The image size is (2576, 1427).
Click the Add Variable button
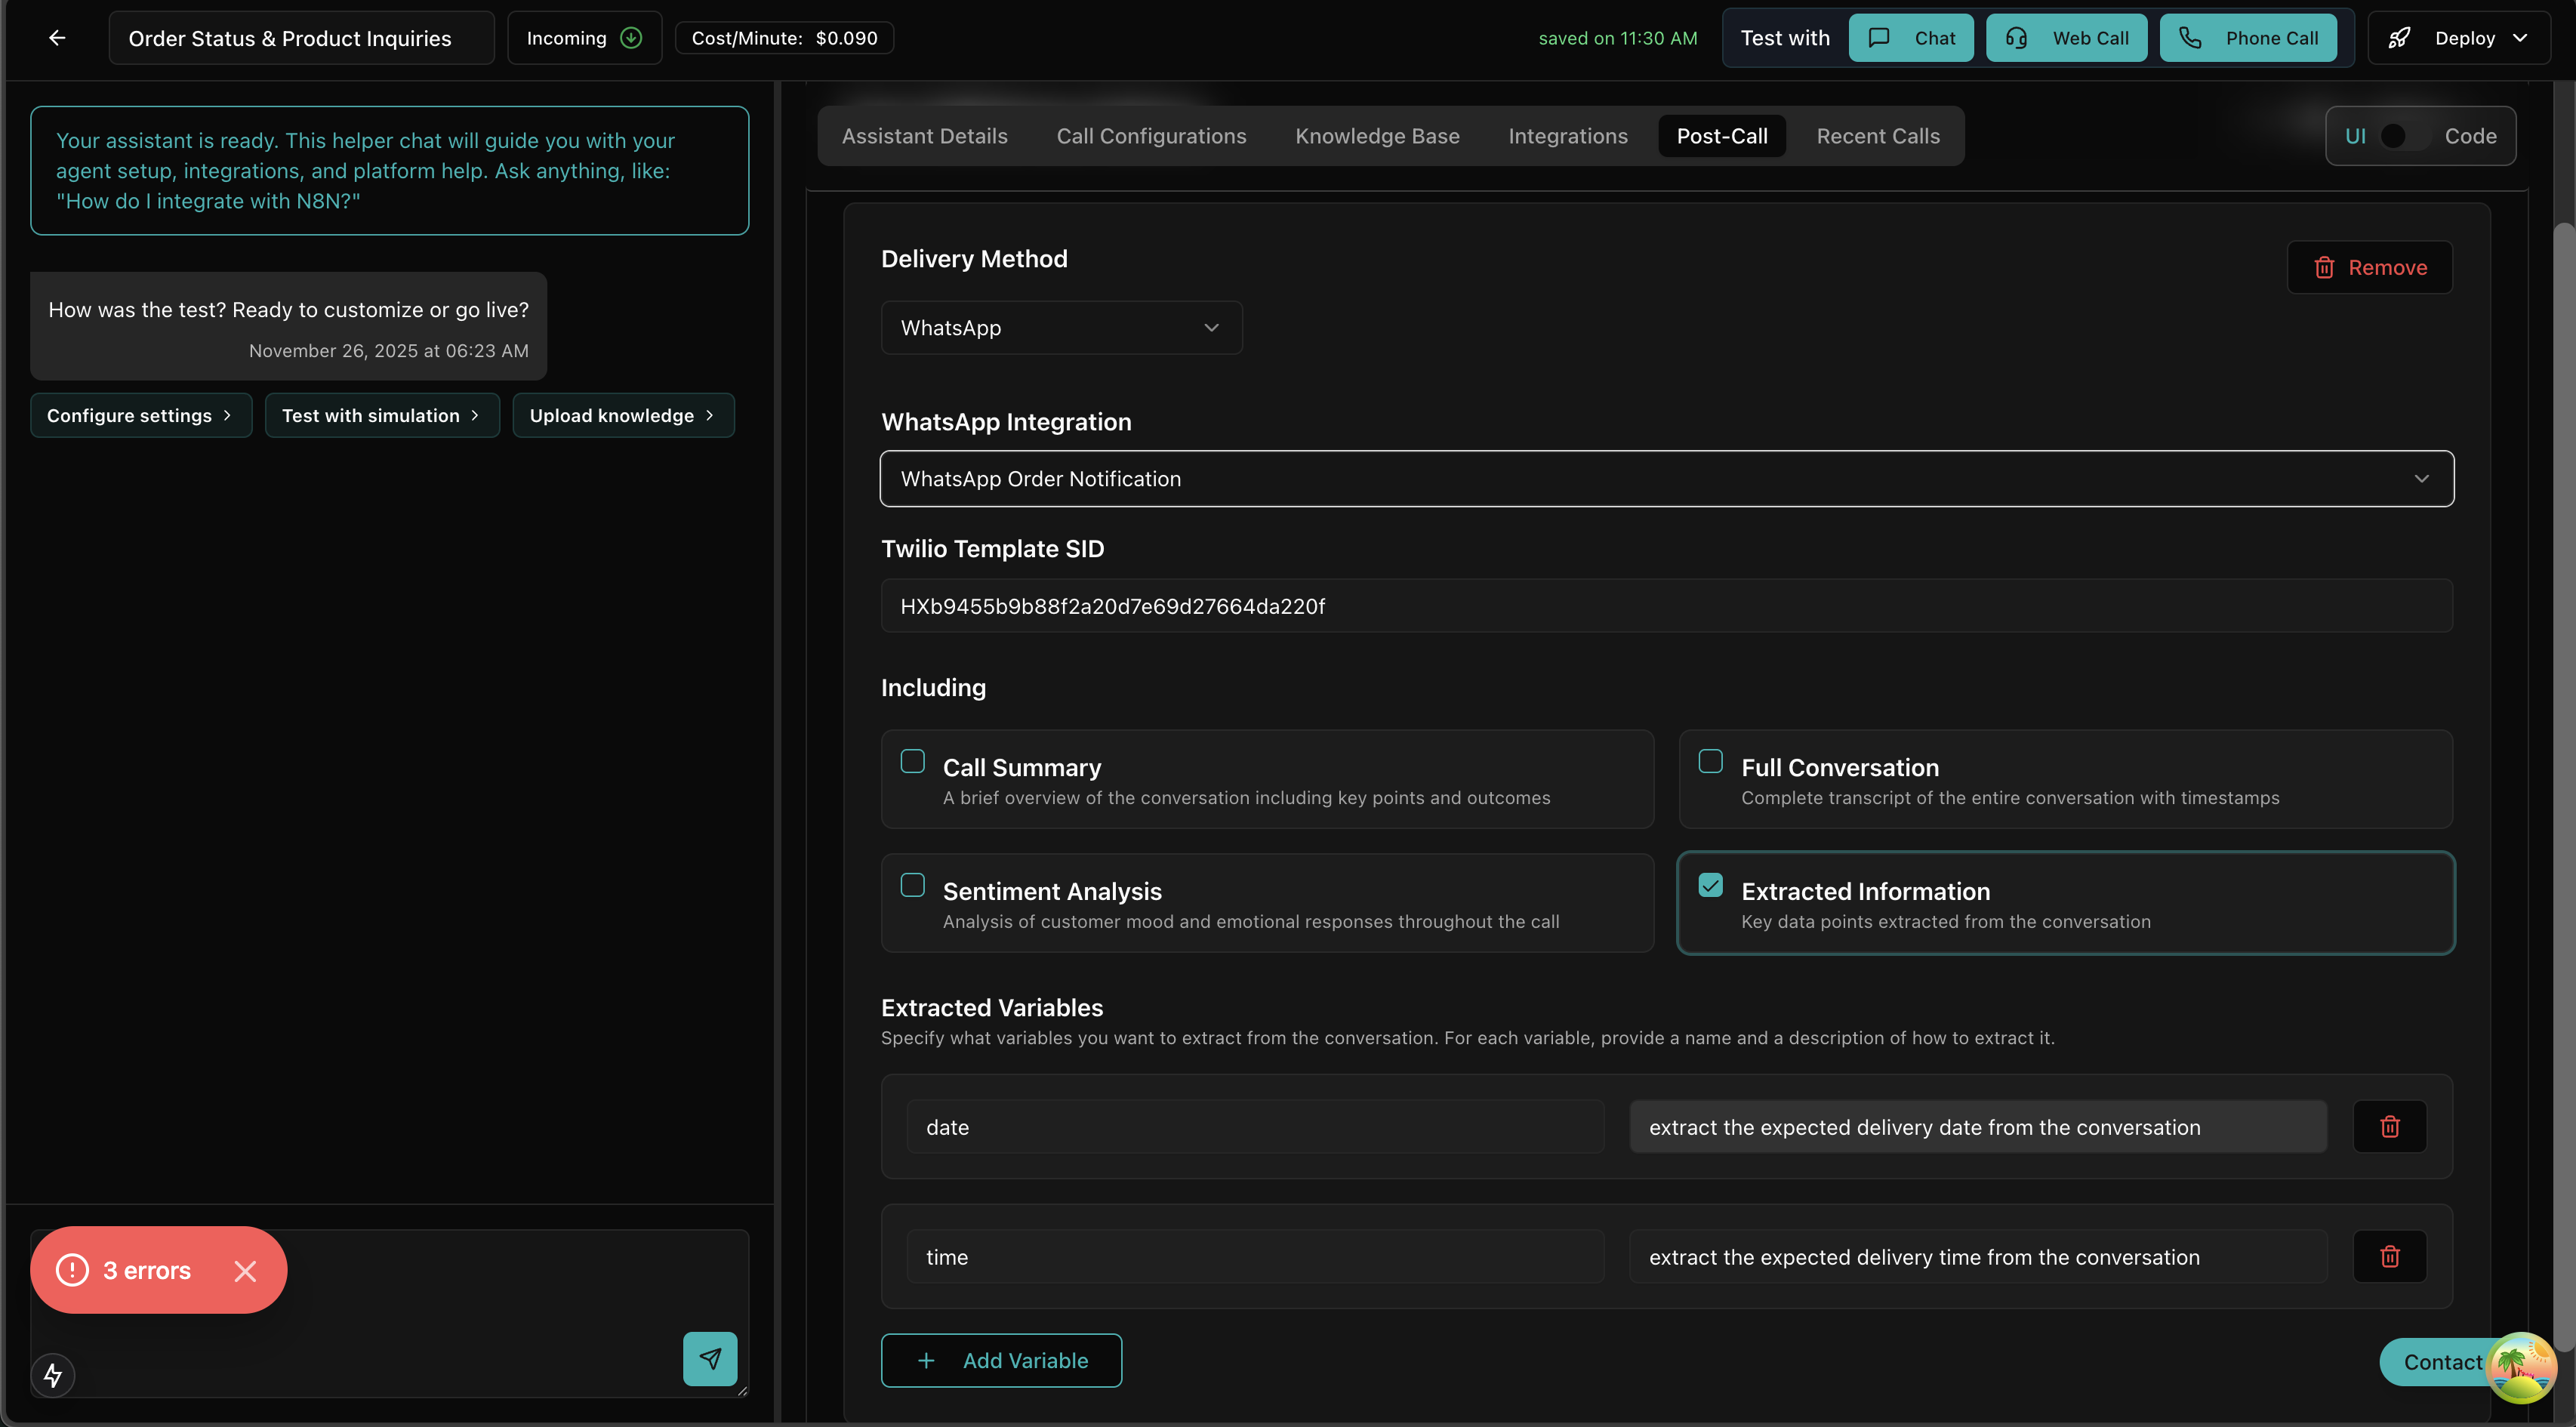[x=1001, y=1360]
